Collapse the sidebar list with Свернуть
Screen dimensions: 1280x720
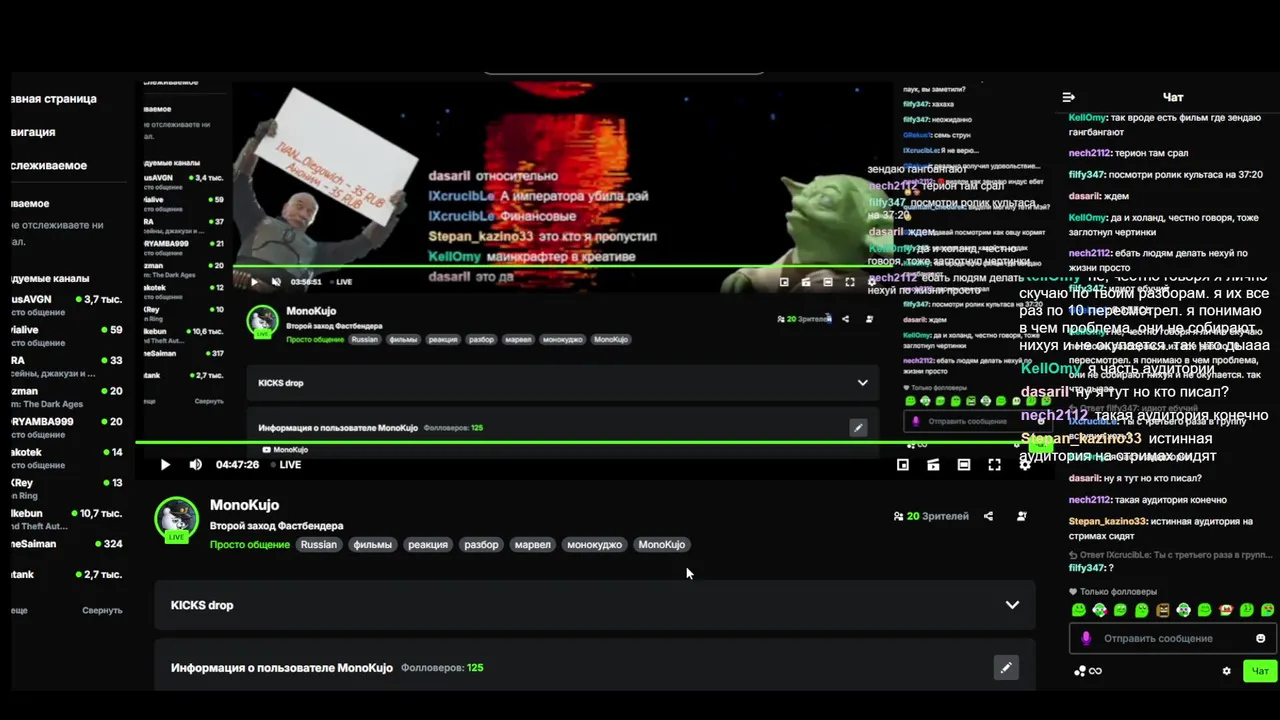point(102,610)
